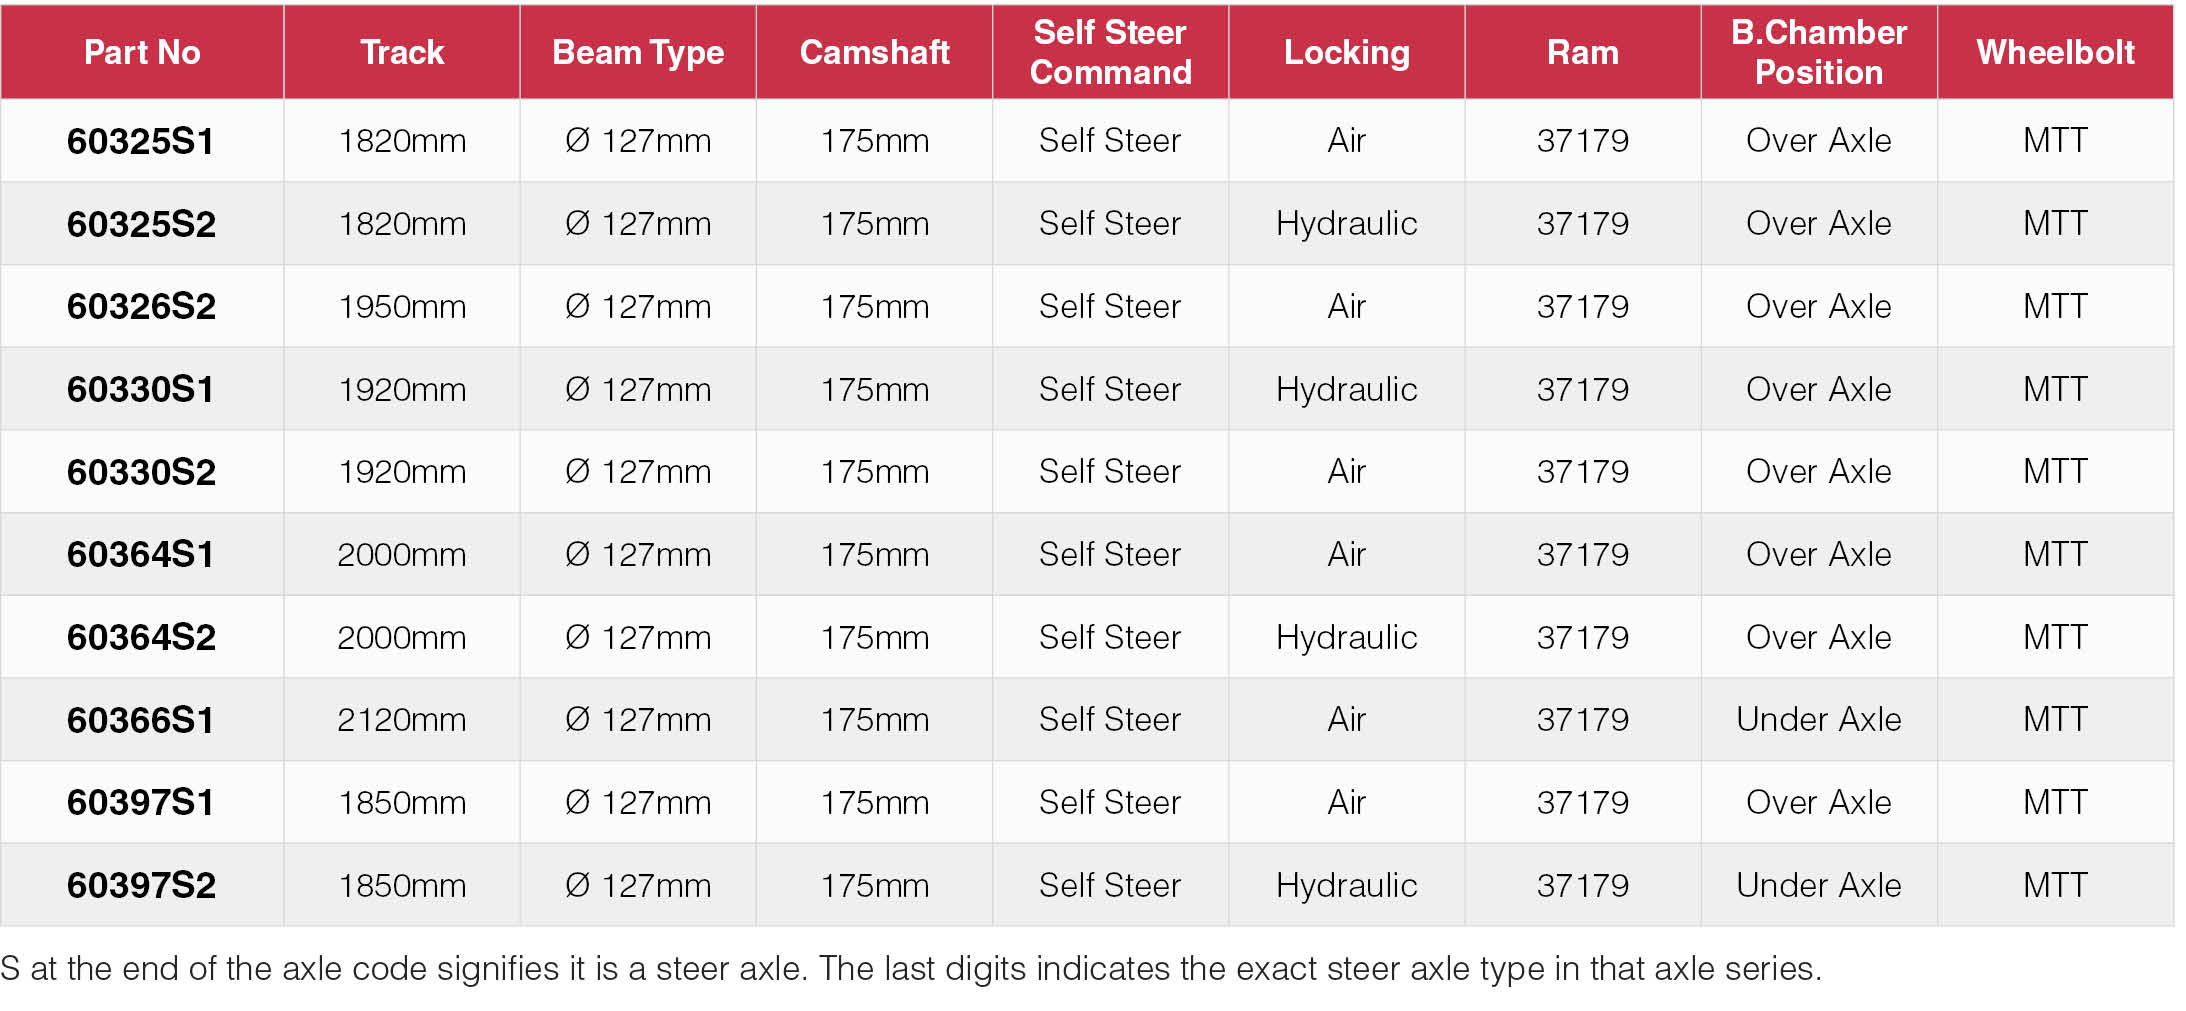2186x1011 pixels.
Task: Click part number 60330S1
Action: pos(141,389)
